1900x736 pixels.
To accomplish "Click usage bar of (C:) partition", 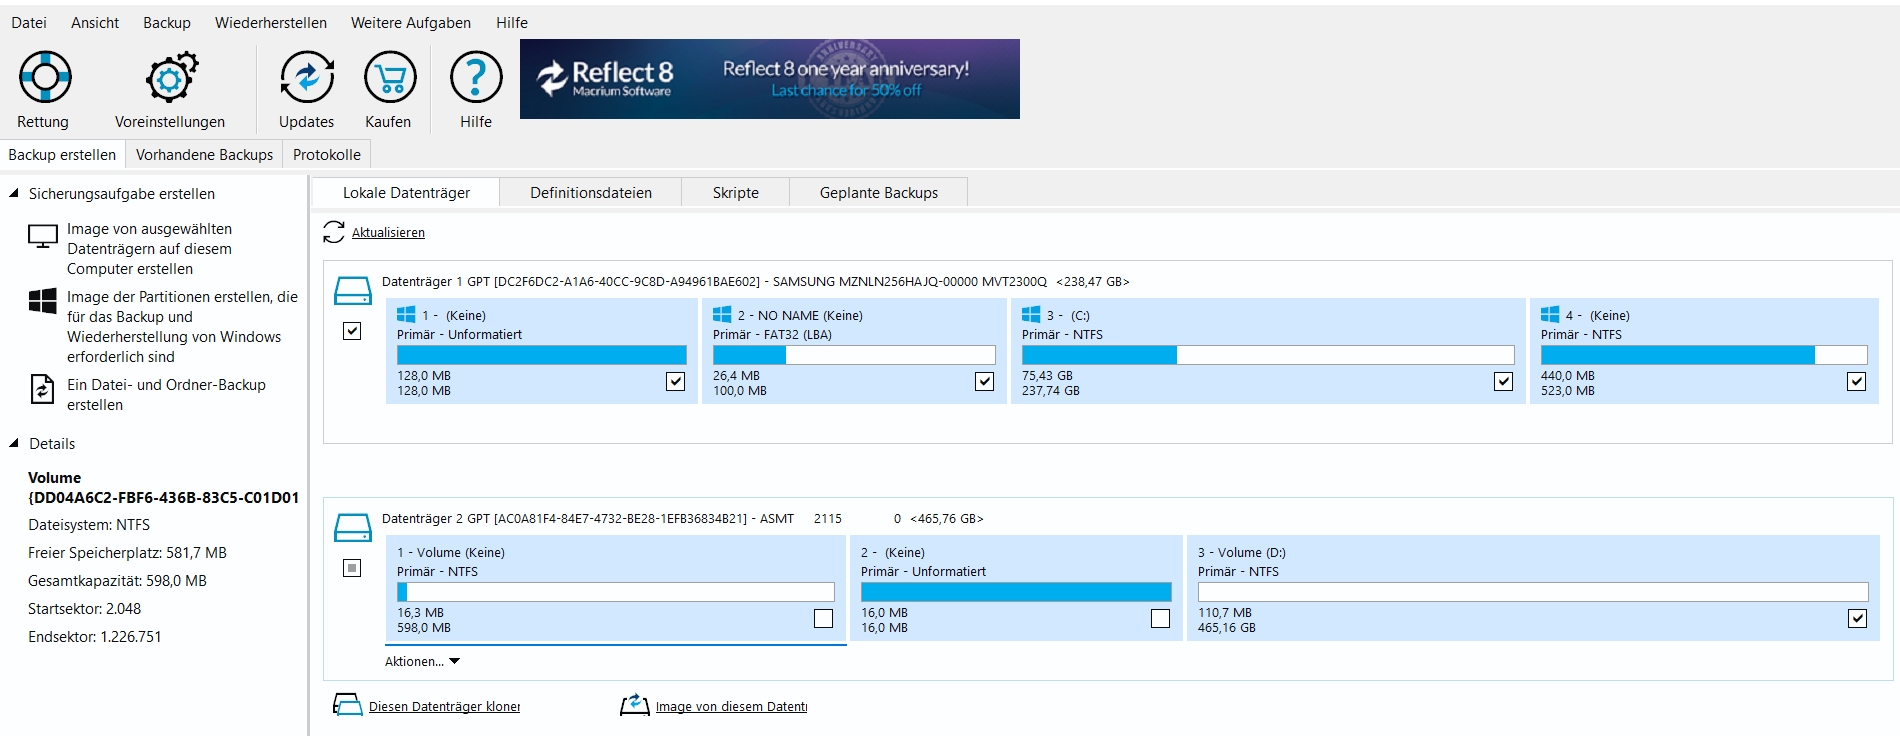I will click(1268, 355).
